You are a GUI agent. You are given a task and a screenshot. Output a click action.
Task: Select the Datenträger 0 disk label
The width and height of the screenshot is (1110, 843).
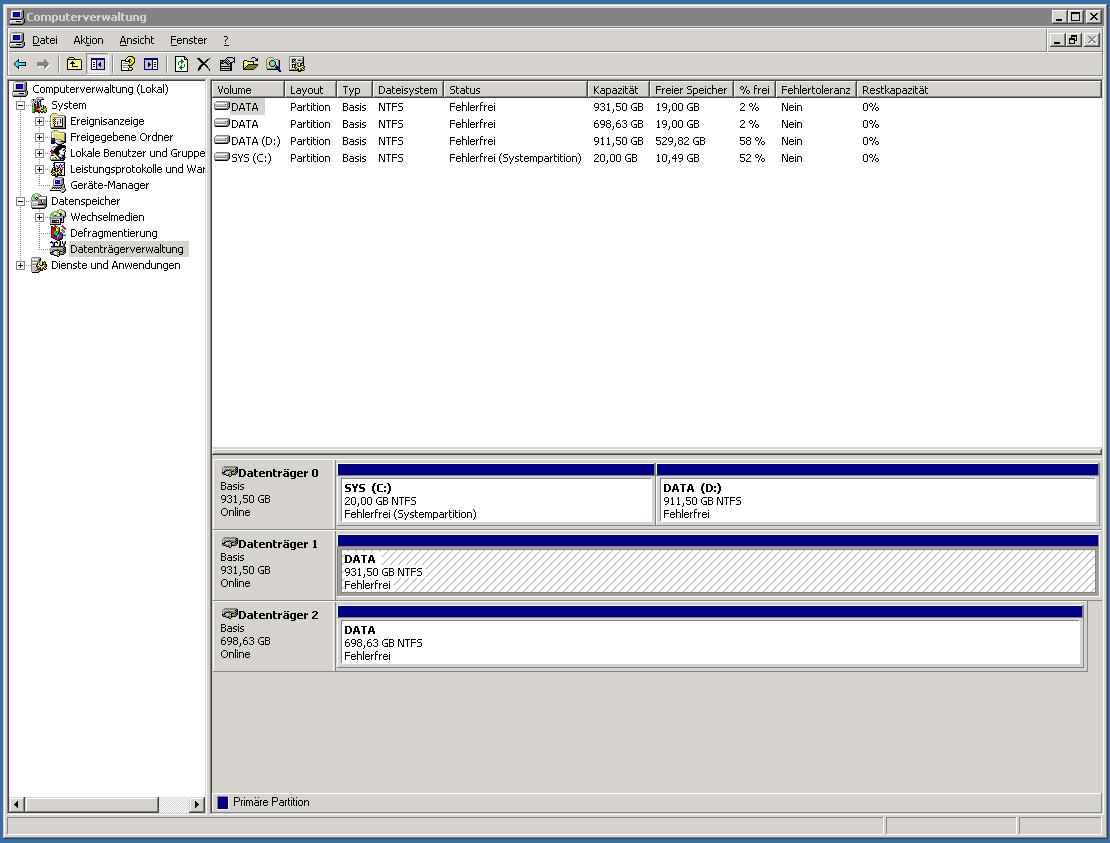273,493
